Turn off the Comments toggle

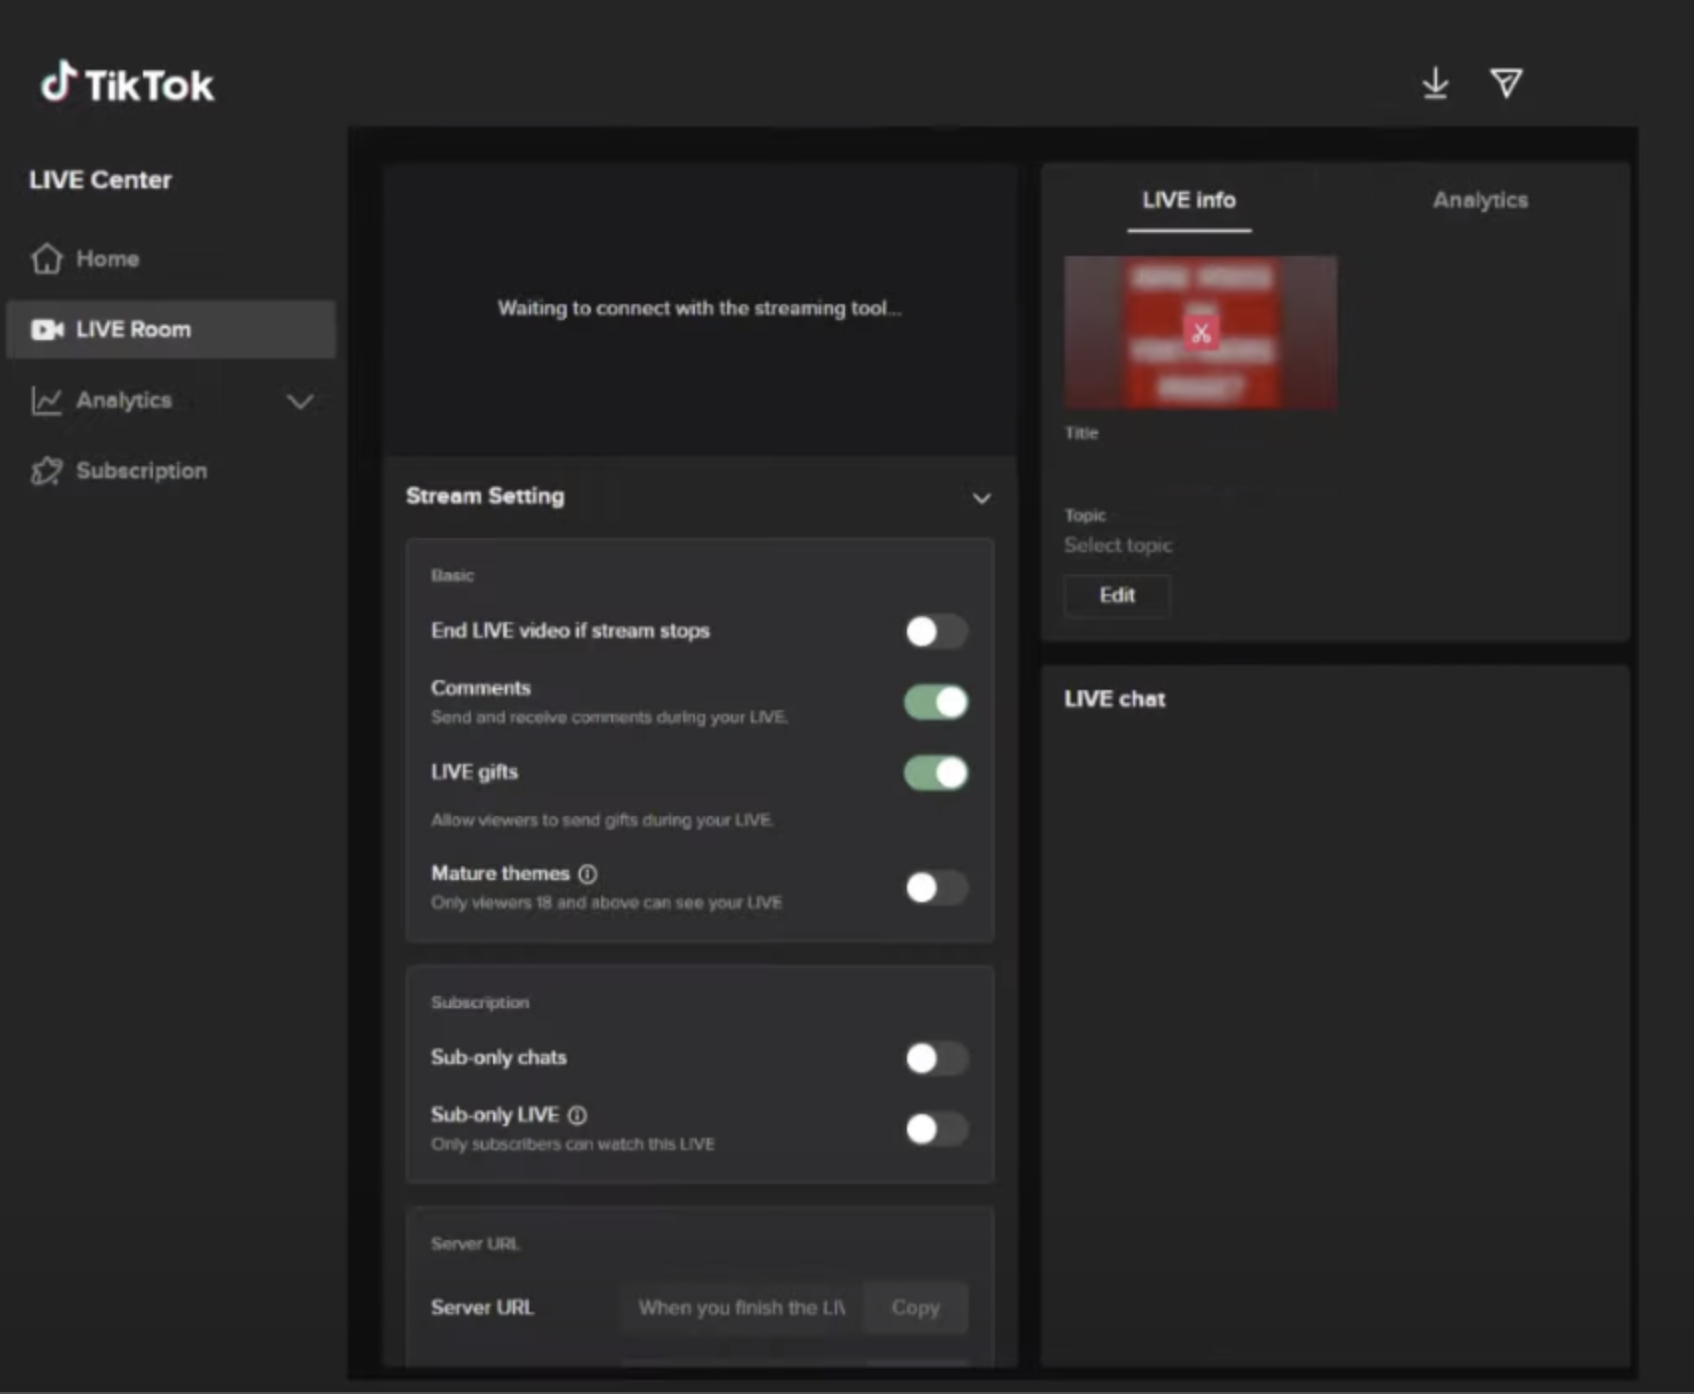[x=936, y=702]
